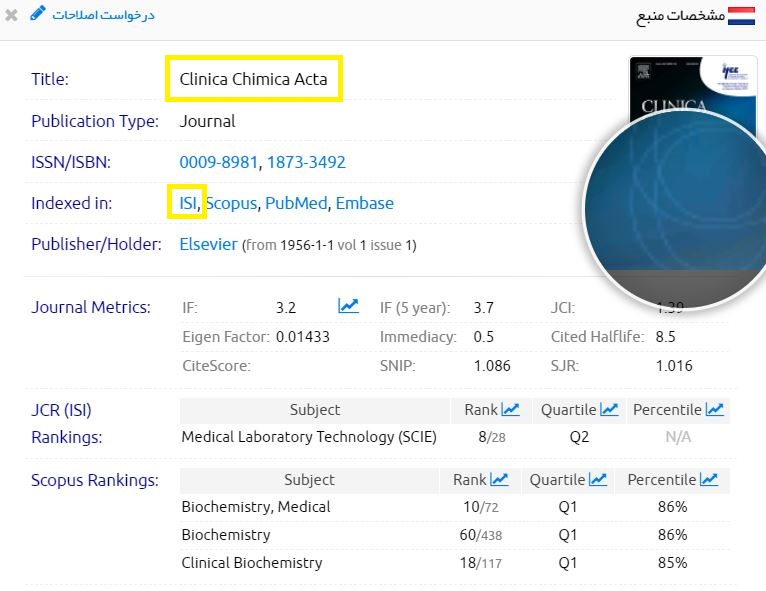Open ISSN 1873-3492 link

[x=306, y=162]
